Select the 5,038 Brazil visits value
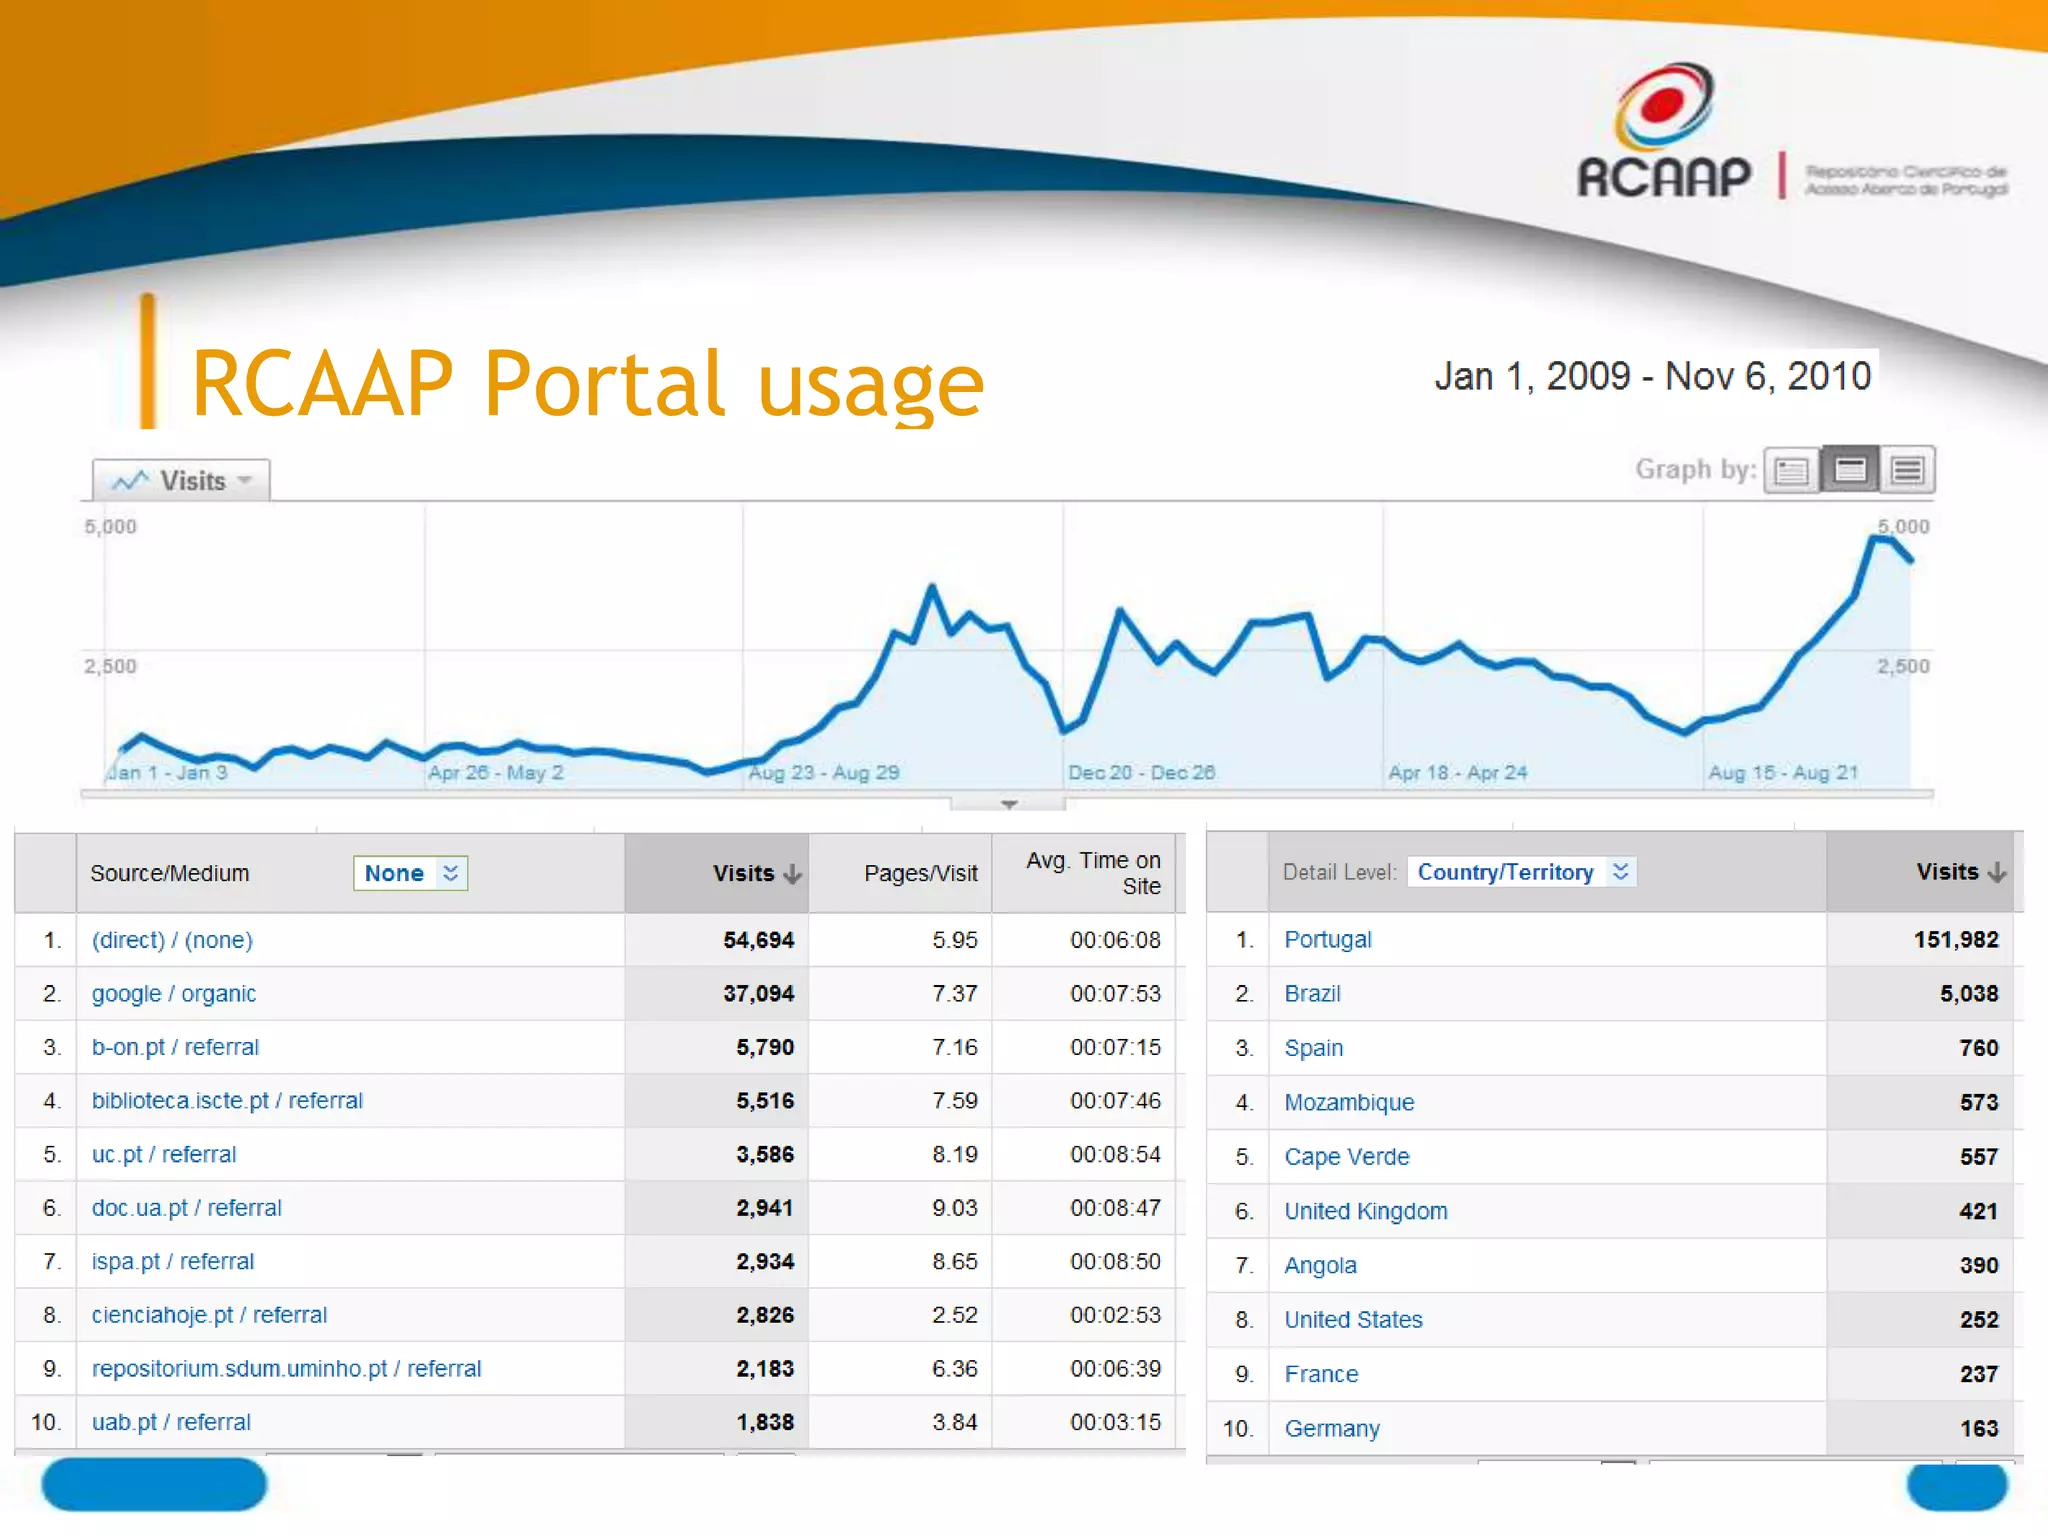The image size is (2048, 1536). [1969, 994]
